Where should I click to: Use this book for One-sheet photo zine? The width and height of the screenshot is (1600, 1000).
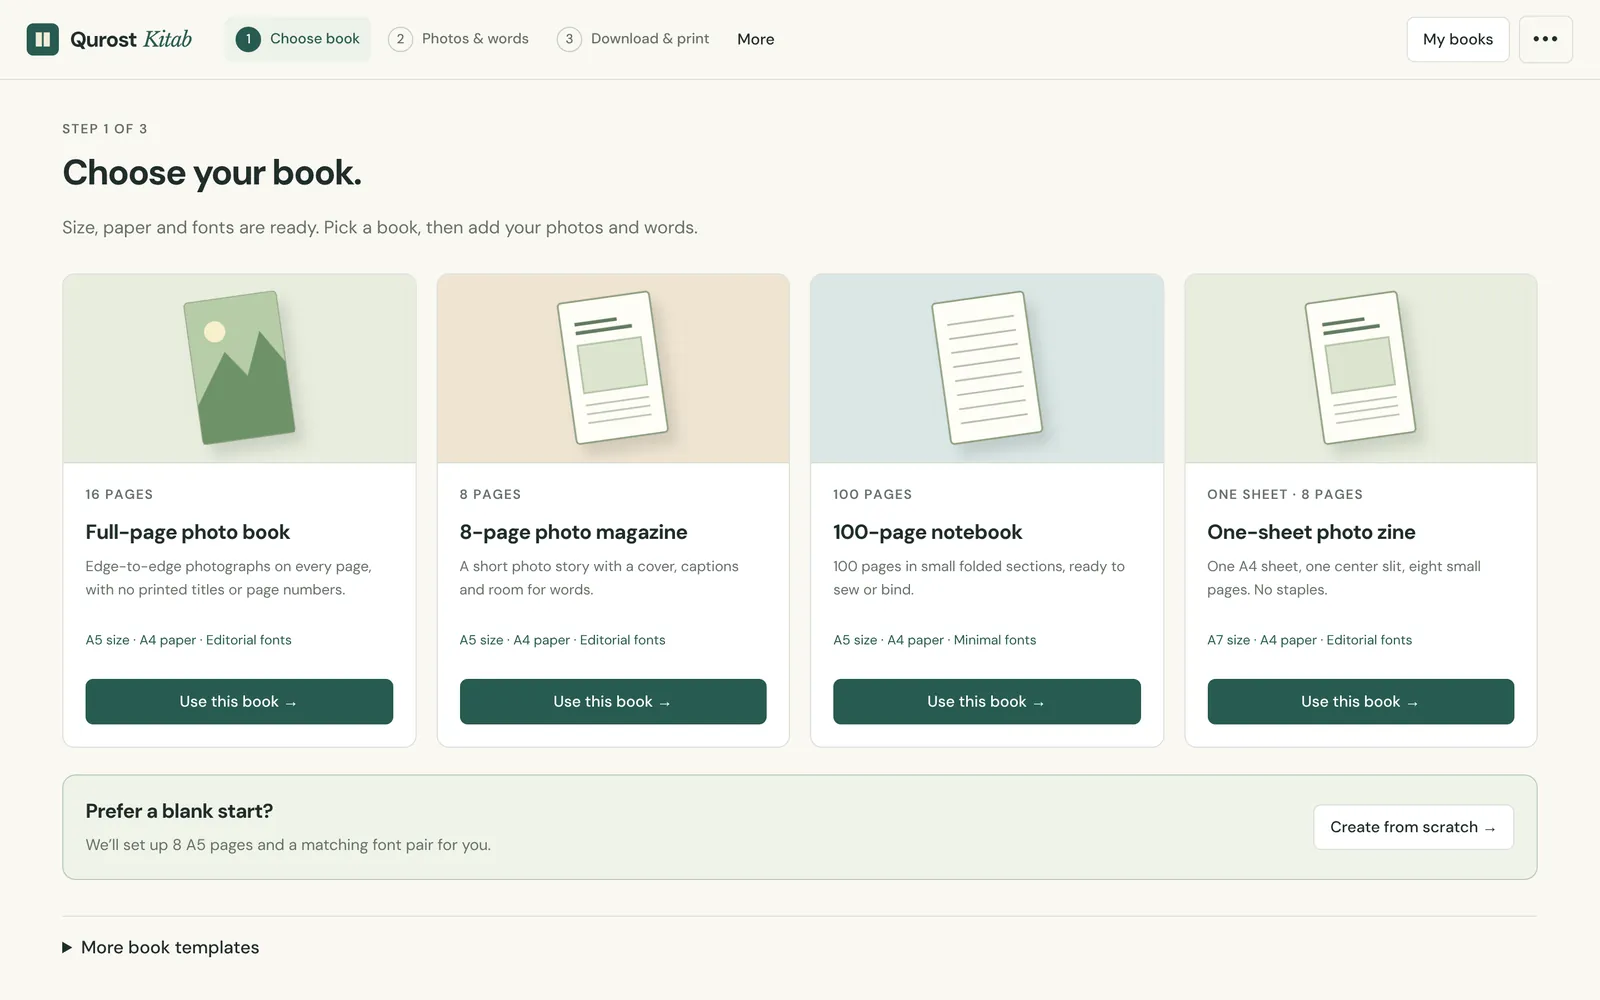(x=1360, y=701)
